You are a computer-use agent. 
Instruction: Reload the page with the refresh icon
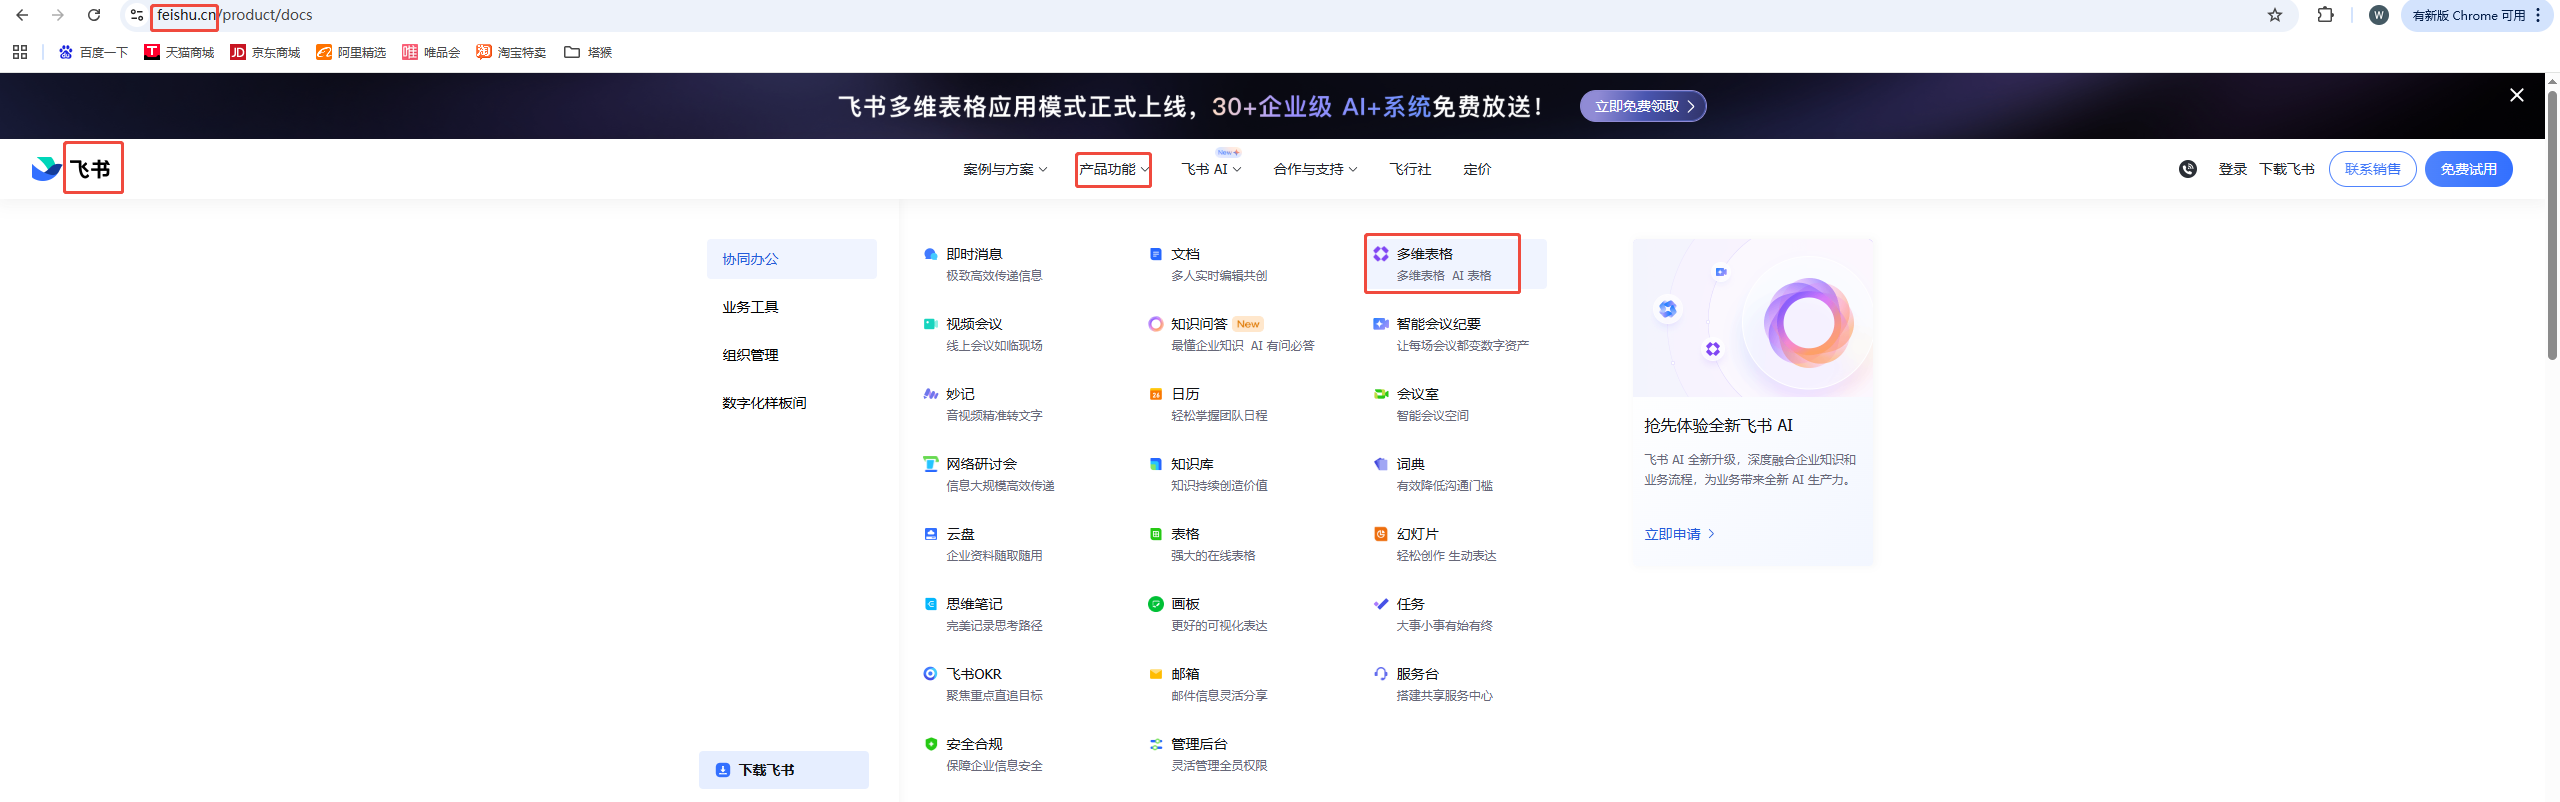point(94,15)
